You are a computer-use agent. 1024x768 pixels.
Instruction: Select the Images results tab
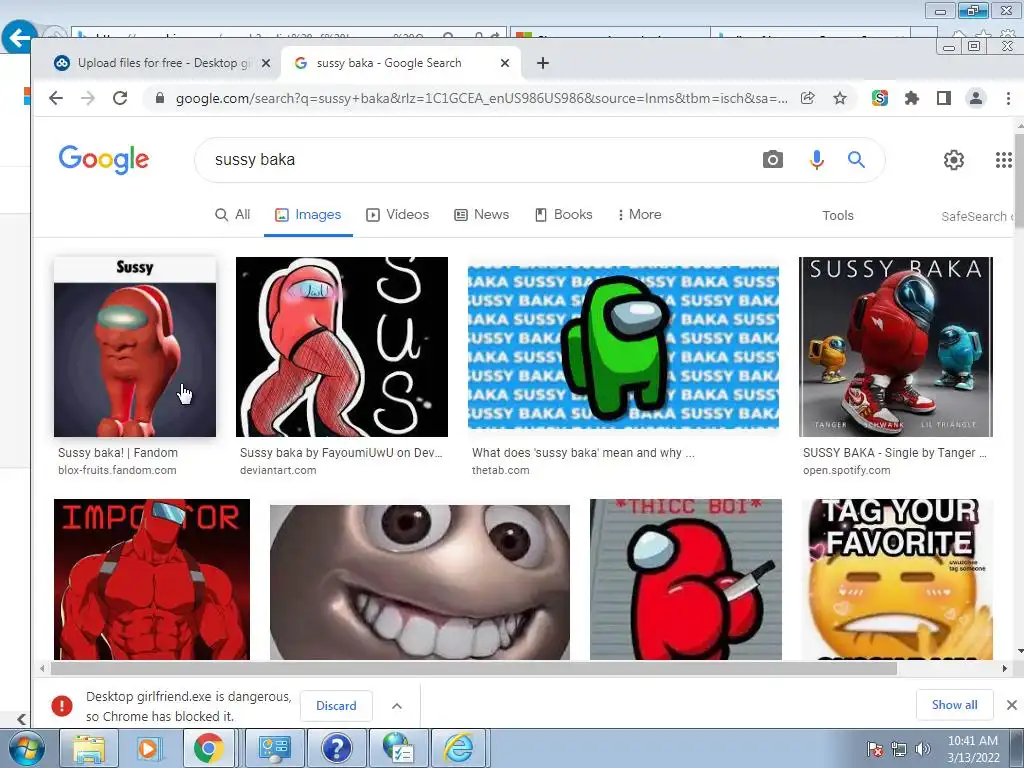(308, 215)
